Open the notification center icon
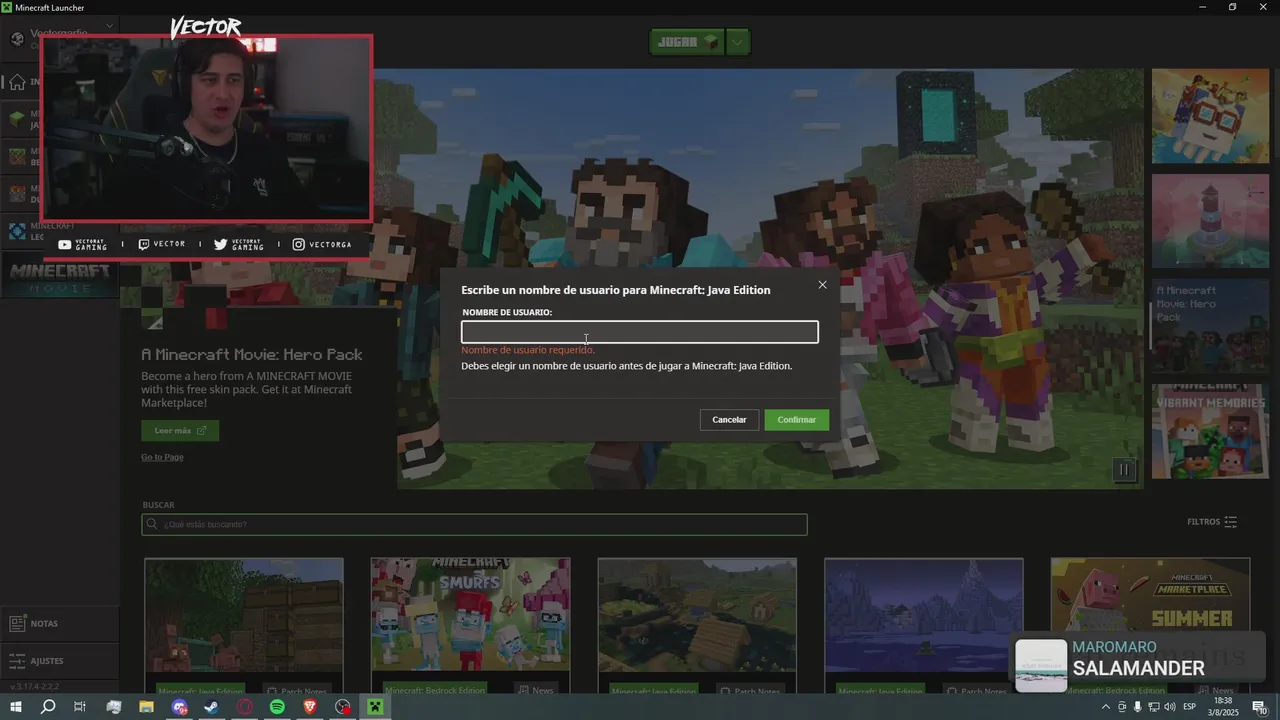Image resolution: width=1280 pixels, height=720 pixels. [x=1258, y=707]
